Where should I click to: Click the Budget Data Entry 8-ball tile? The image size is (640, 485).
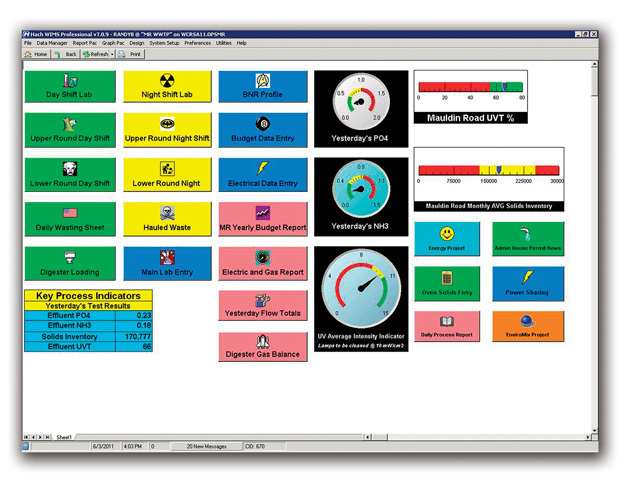click(263, 130)
